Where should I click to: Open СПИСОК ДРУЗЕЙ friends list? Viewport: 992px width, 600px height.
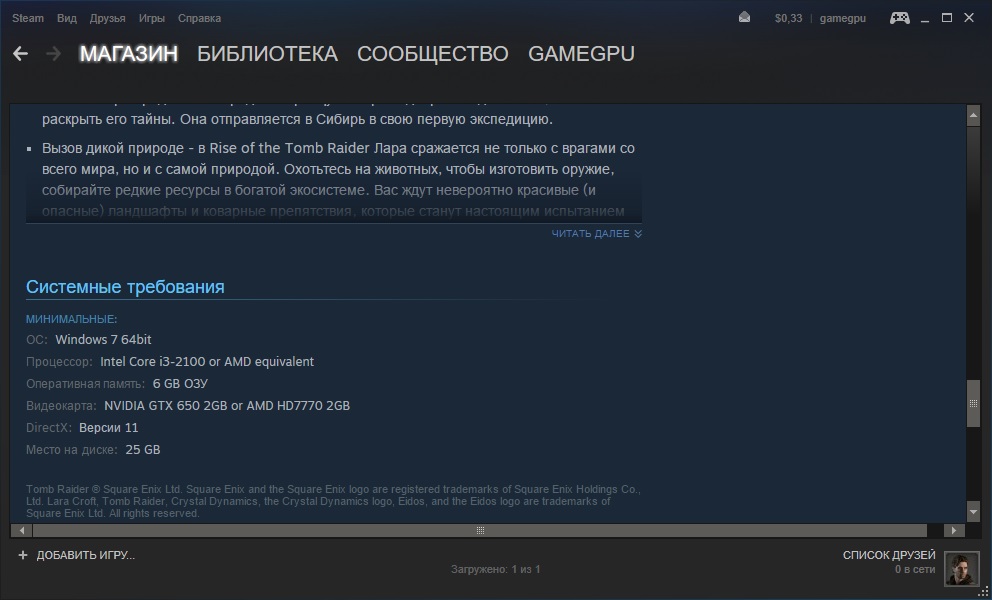[x=889, y=555]
